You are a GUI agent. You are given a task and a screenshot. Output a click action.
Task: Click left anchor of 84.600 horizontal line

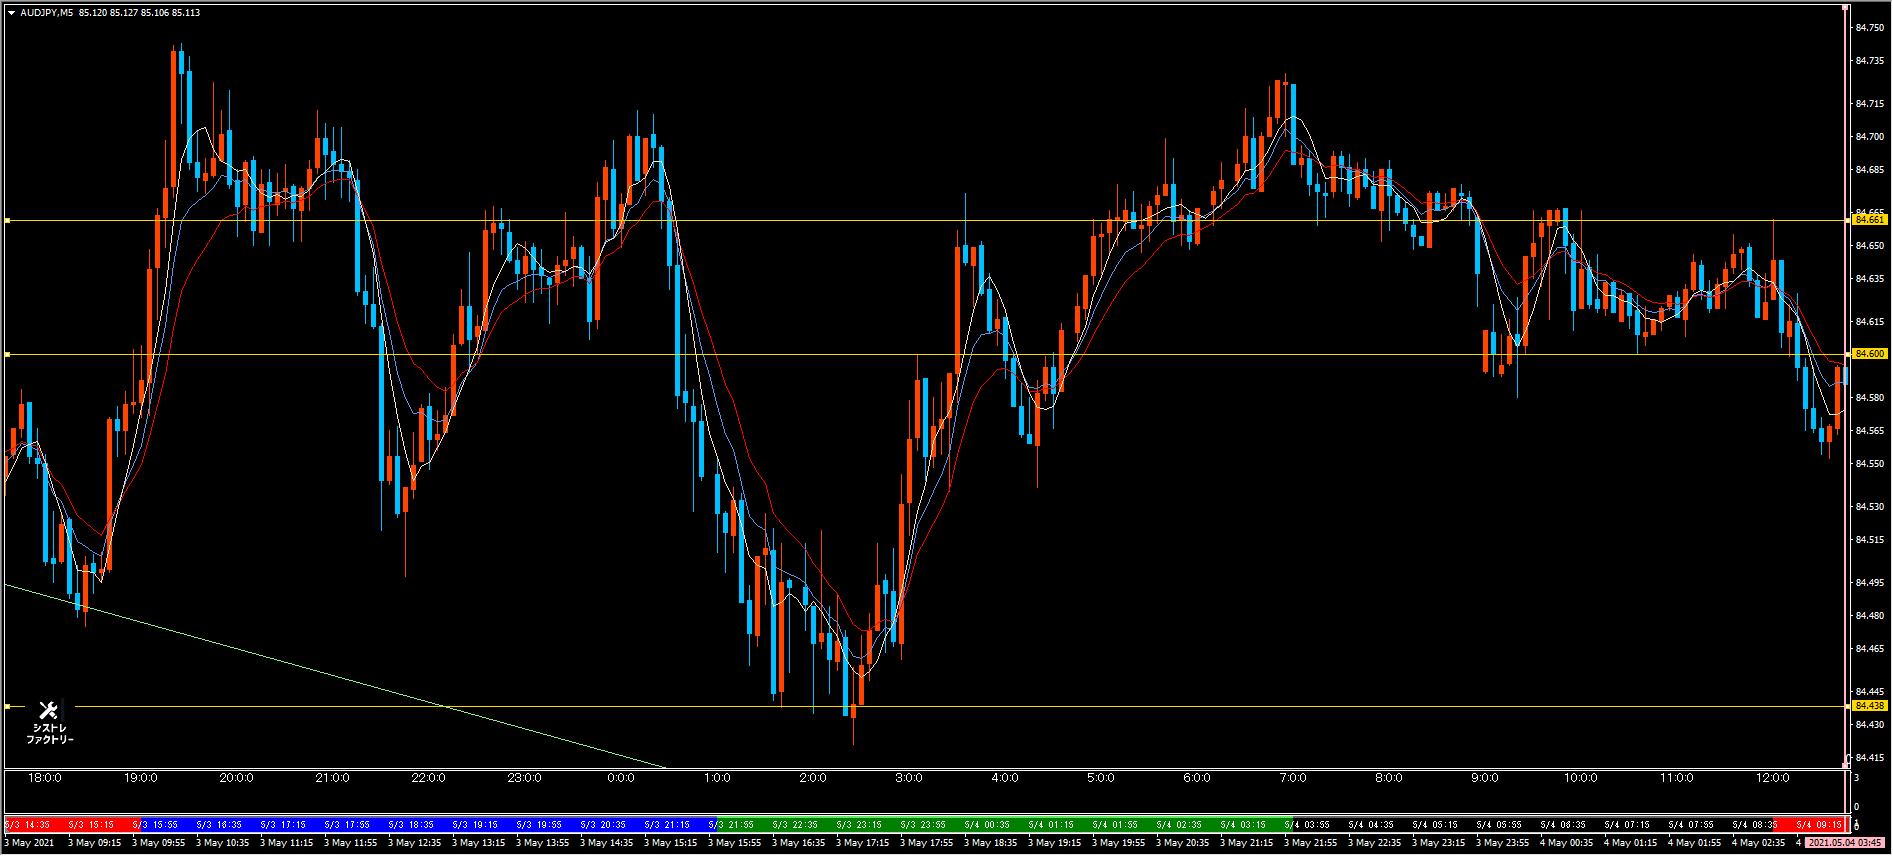coord(7,355)
